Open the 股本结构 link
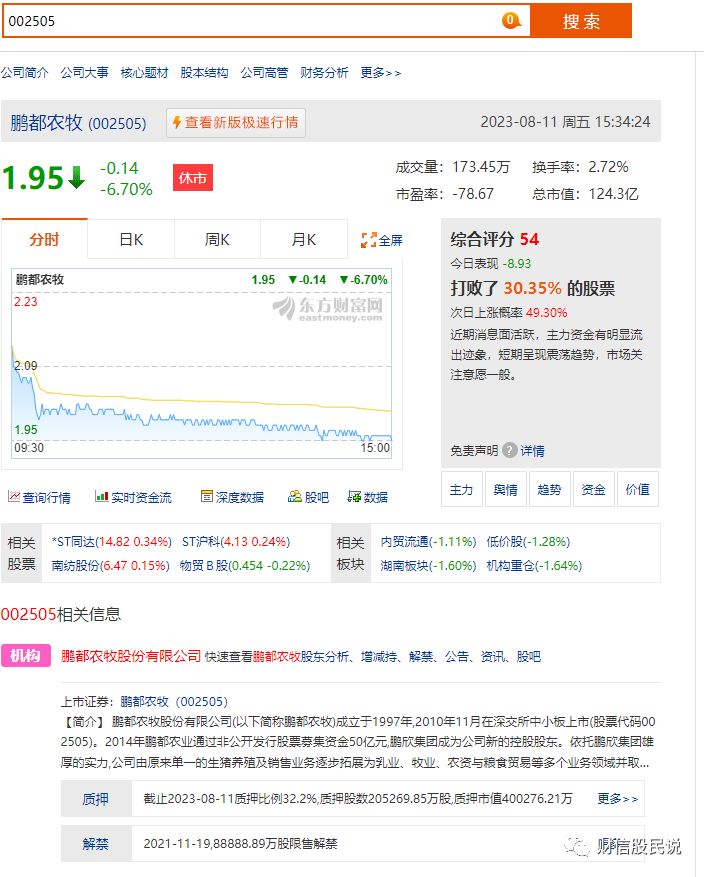The image size is (704, 877). coord(204,73)
